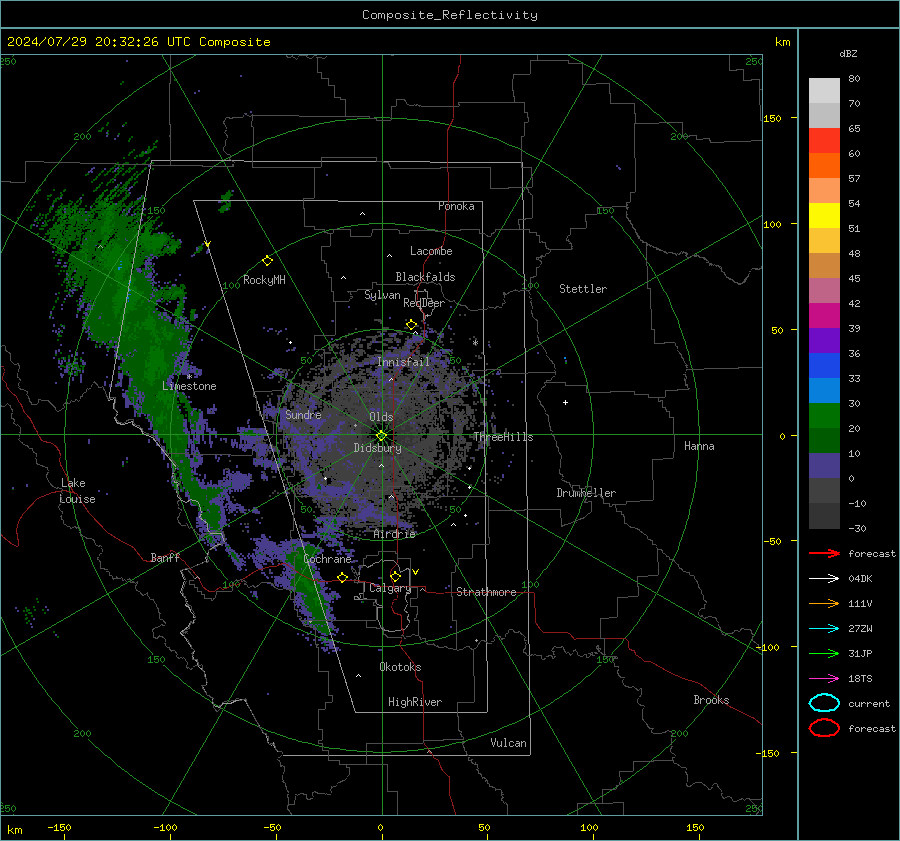Click the white plus marker west of Hanna
Image resolution: width=900 pixels, height=841 pixels.
(x=565, y=402)
